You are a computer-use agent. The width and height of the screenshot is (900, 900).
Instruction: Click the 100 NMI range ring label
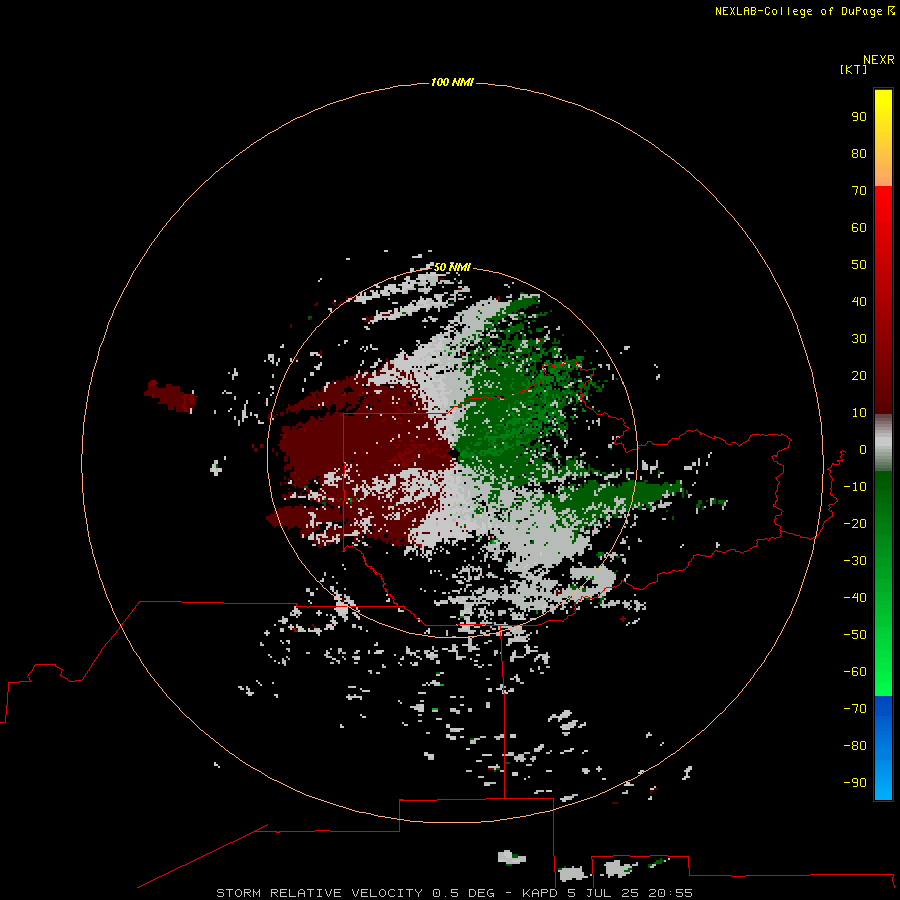click(452, 82)
